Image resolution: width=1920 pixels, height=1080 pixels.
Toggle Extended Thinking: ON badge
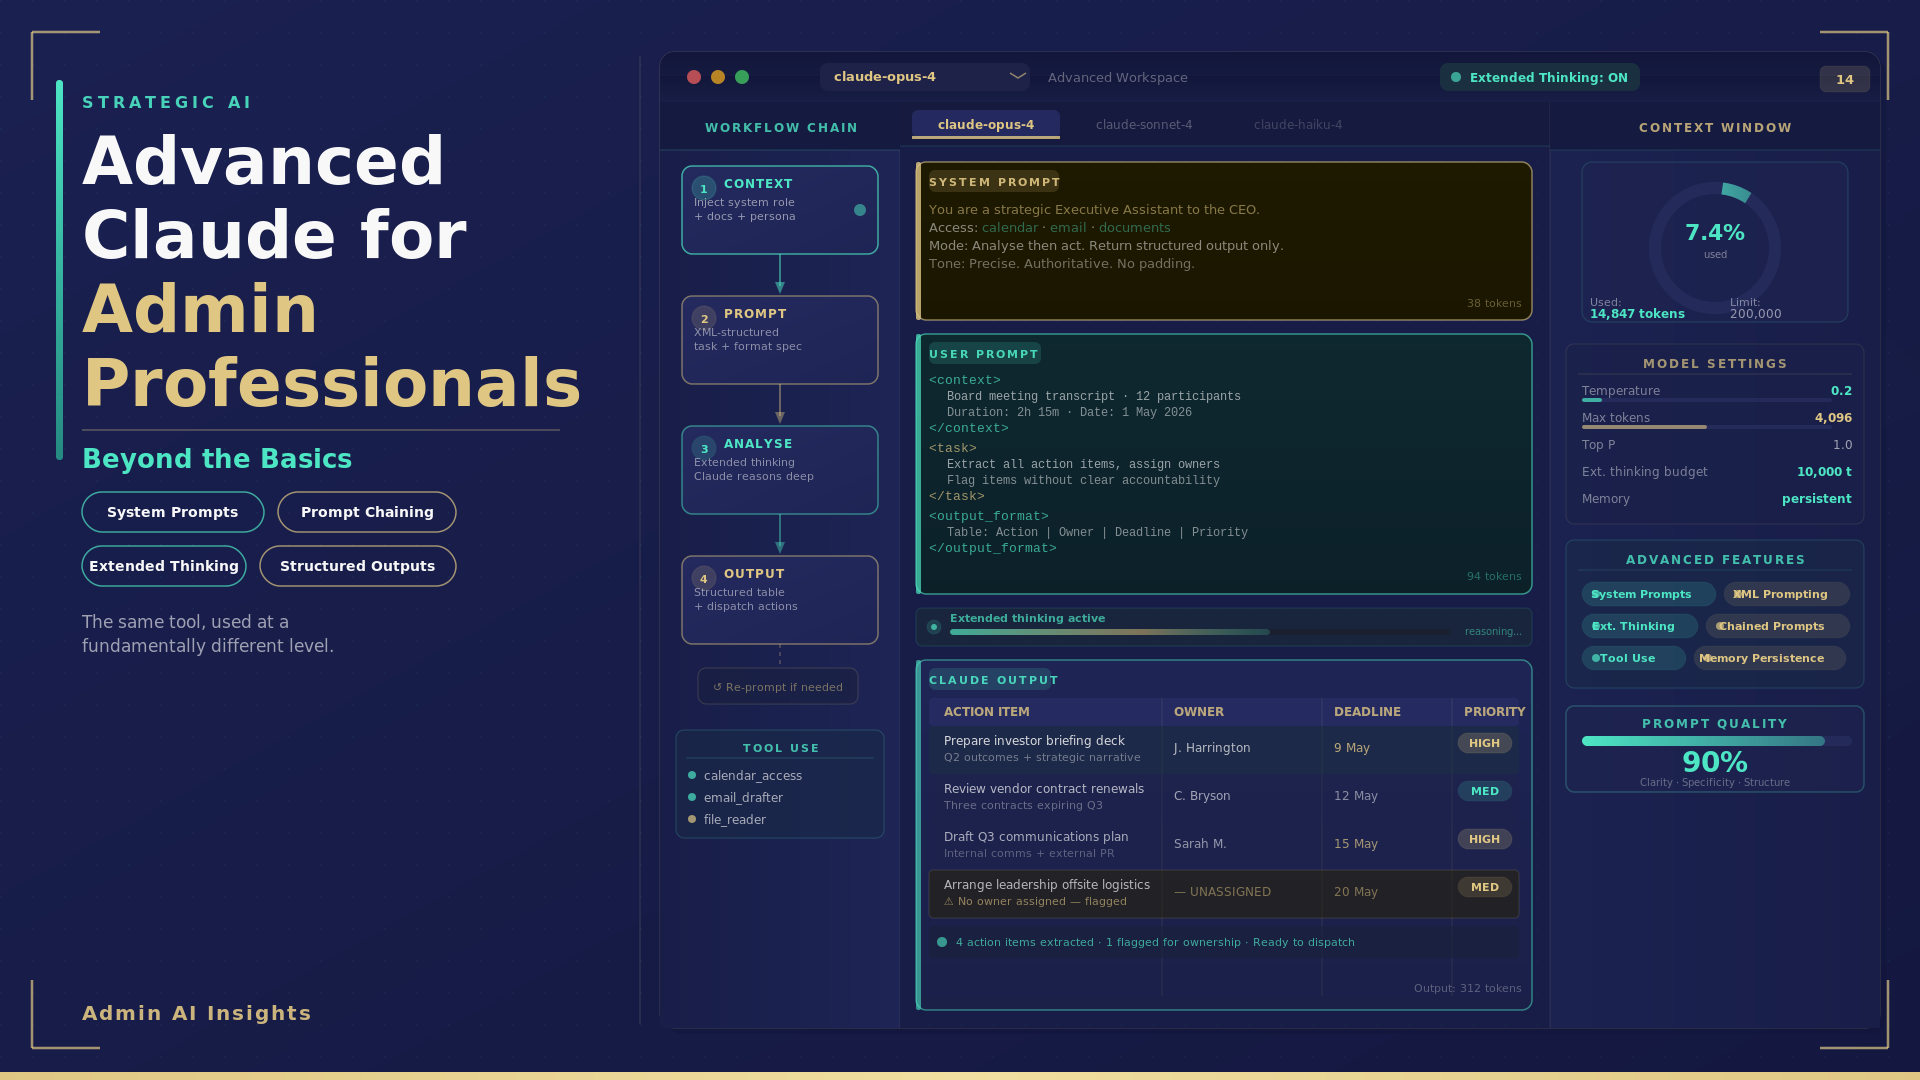click(x=1539, y=77)
